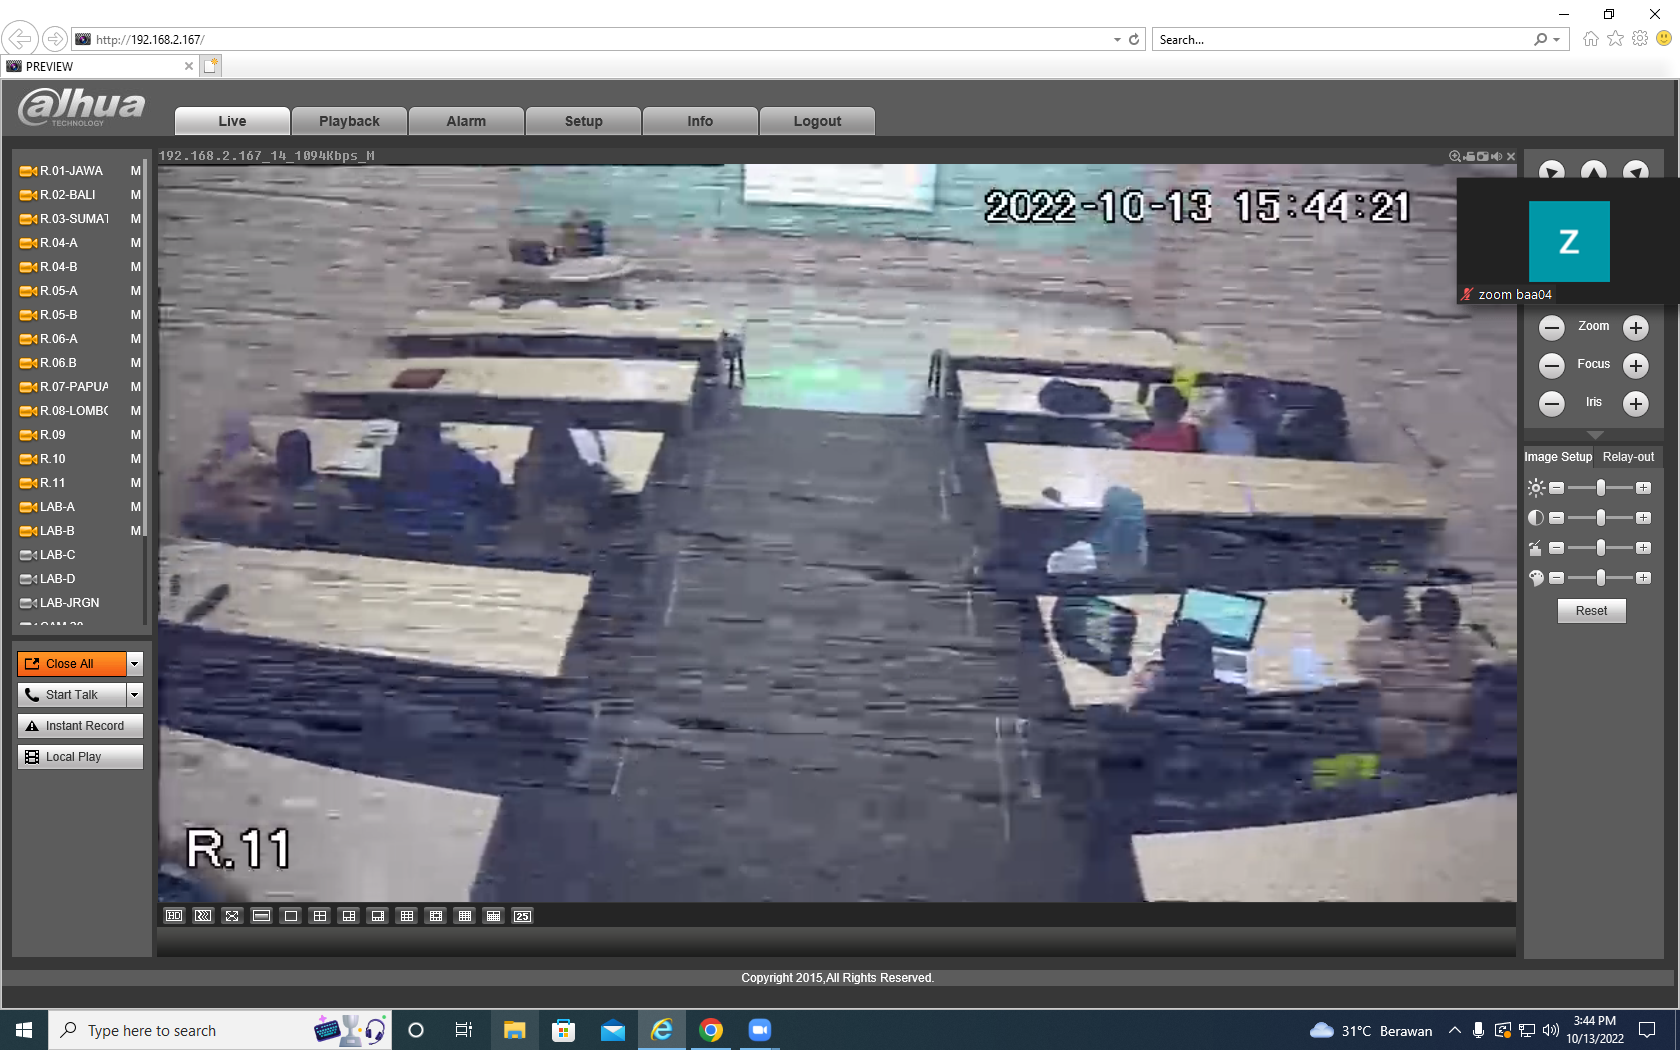Open the Alarm tab
The image size is (1680, 1050).
[466, 121]
